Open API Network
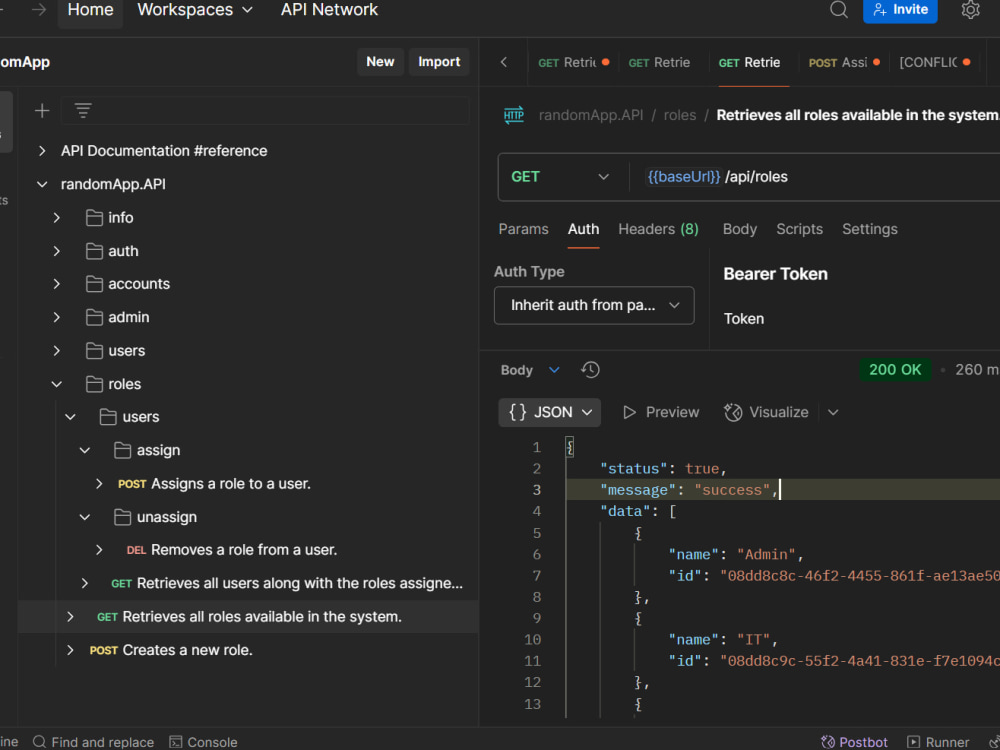The width and height of the screenshot is (1000, 750). click(329, 10)
